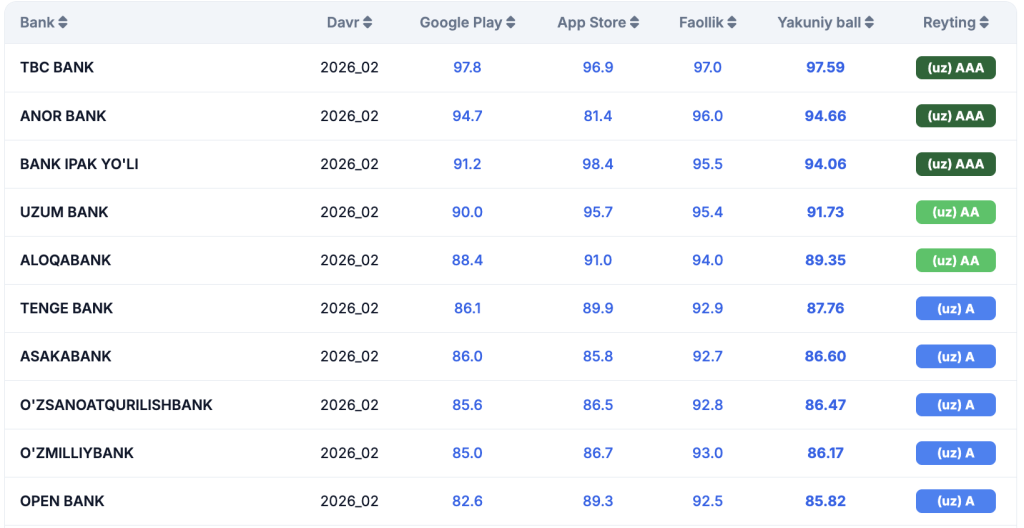This screenshot has width=1024, height=528.
Task: Click the ANOR BANK (uz) AAA badge
Action: pyautogui.click(x=955, y=116)
